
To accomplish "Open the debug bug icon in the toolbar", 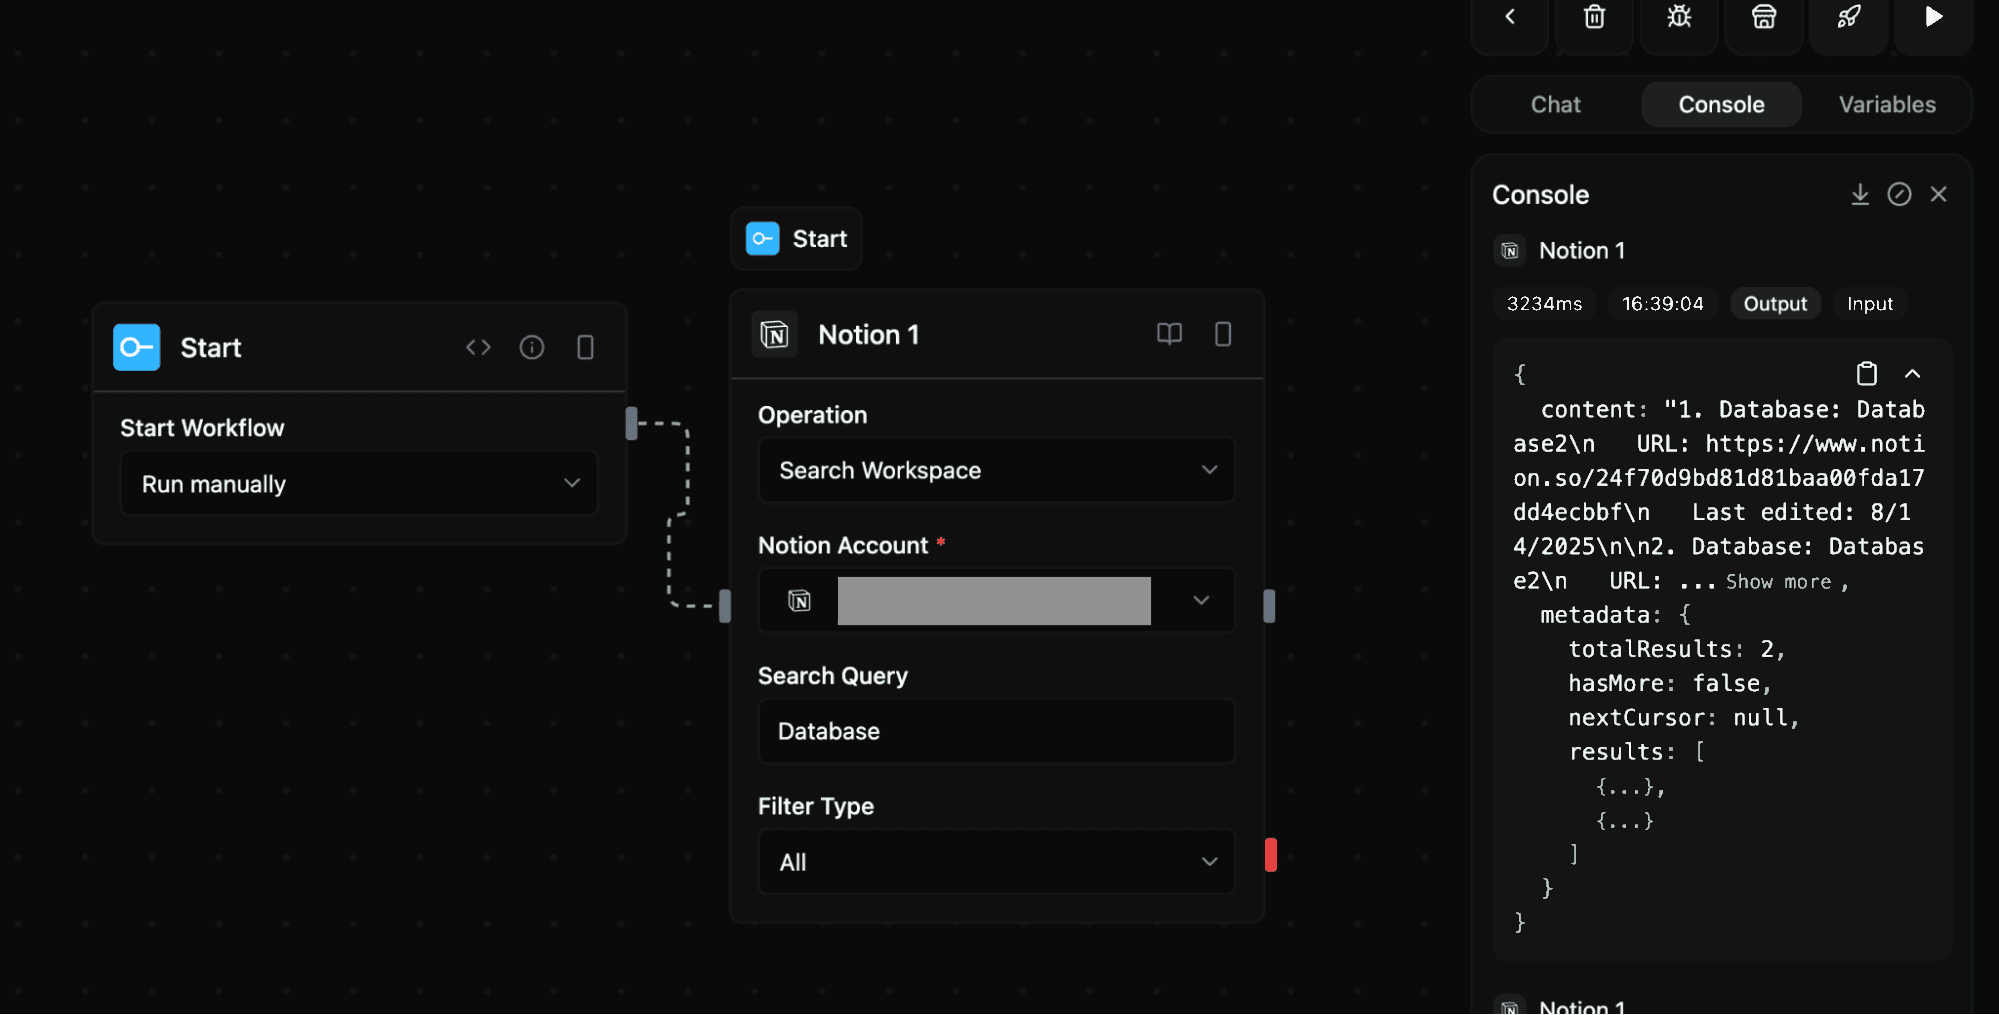I will coord(1679,16).
